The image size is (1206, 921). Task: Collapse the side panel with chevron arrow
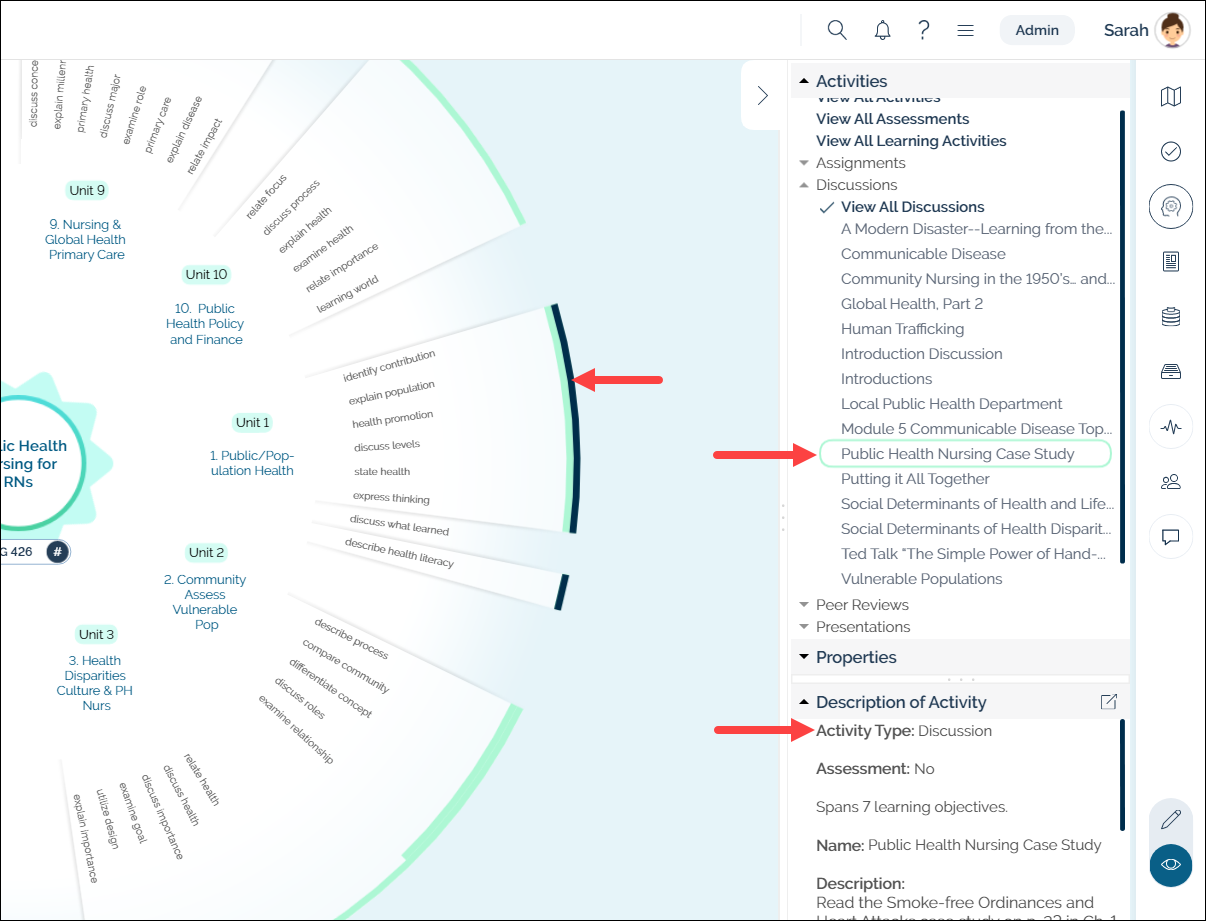point(762,95)
